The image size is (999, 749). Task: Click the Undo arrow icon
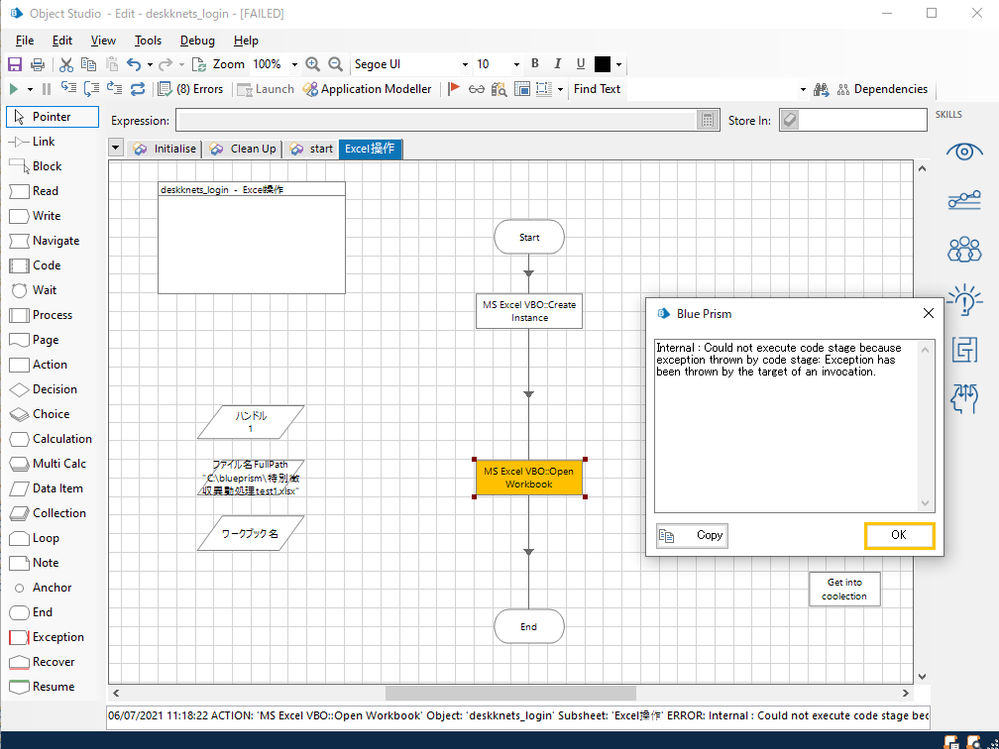coord(133,64)
